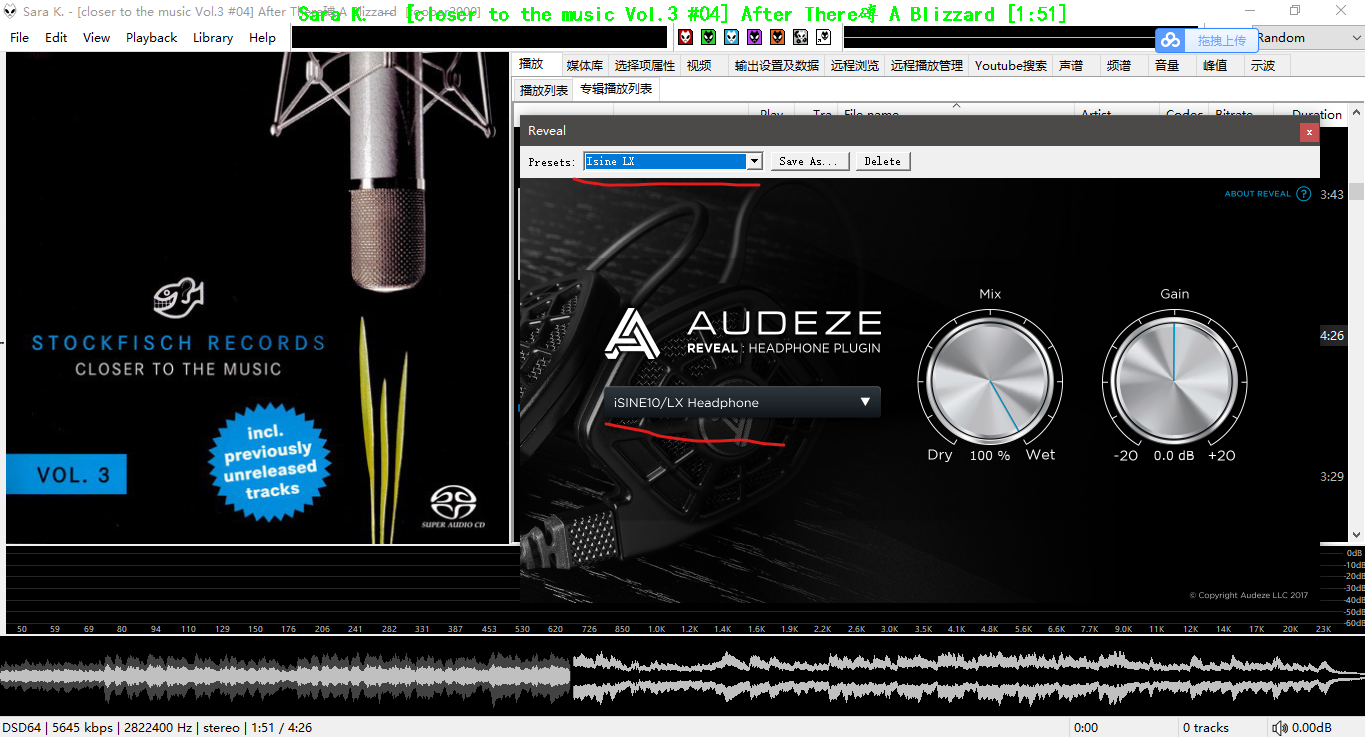
Task: Open the Playback menu
Action: pos(151,38)
